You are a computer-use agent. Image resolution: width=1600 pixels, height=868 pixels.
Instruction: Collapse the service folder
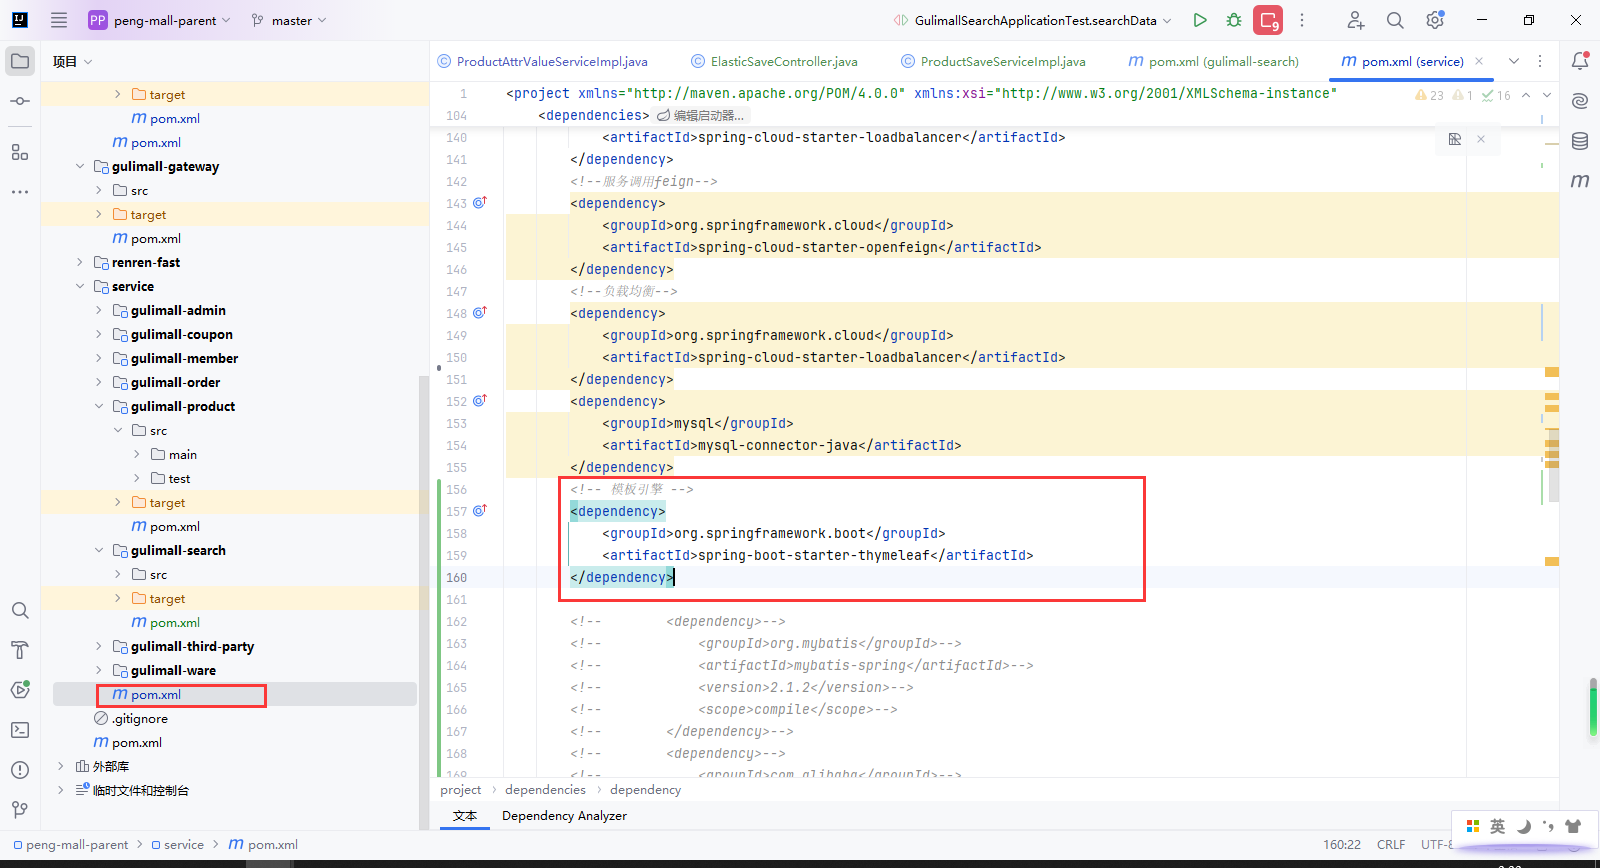pyautogui.click(x=80, y=286)
